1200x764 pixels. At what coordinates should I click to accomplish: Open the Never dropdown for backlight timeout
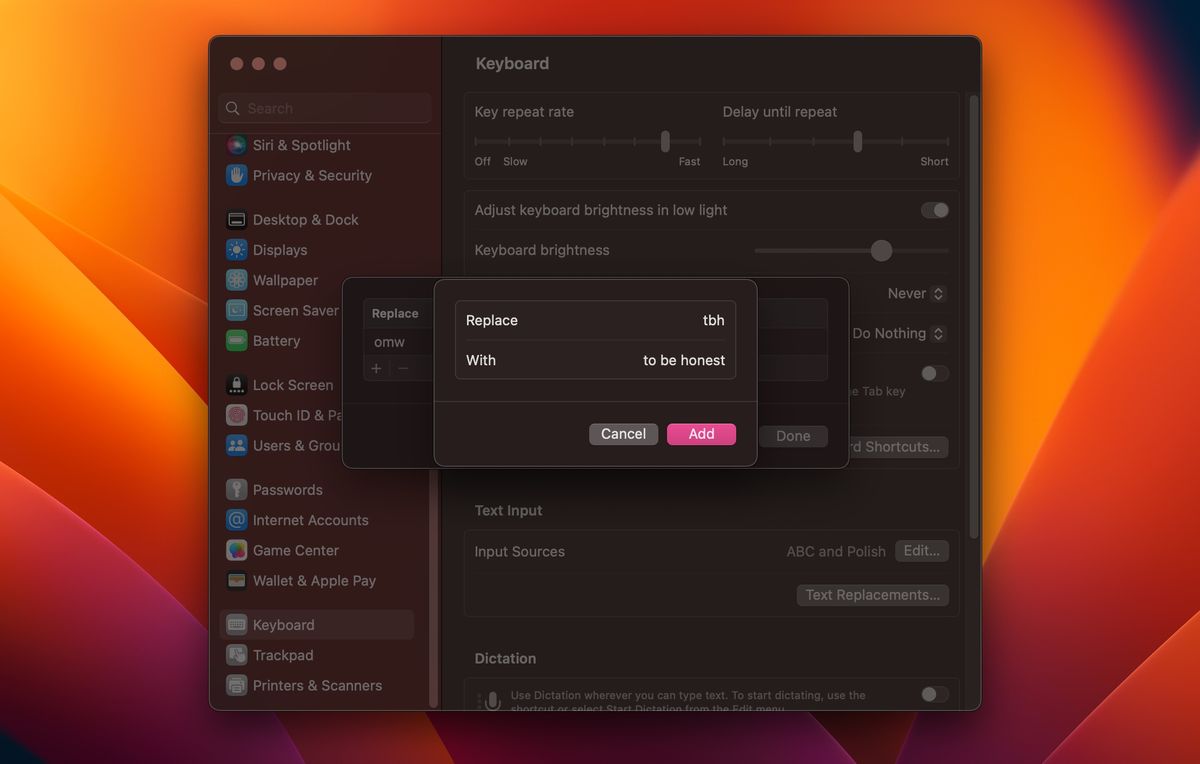pyautogui.click(x=912, y=293)
